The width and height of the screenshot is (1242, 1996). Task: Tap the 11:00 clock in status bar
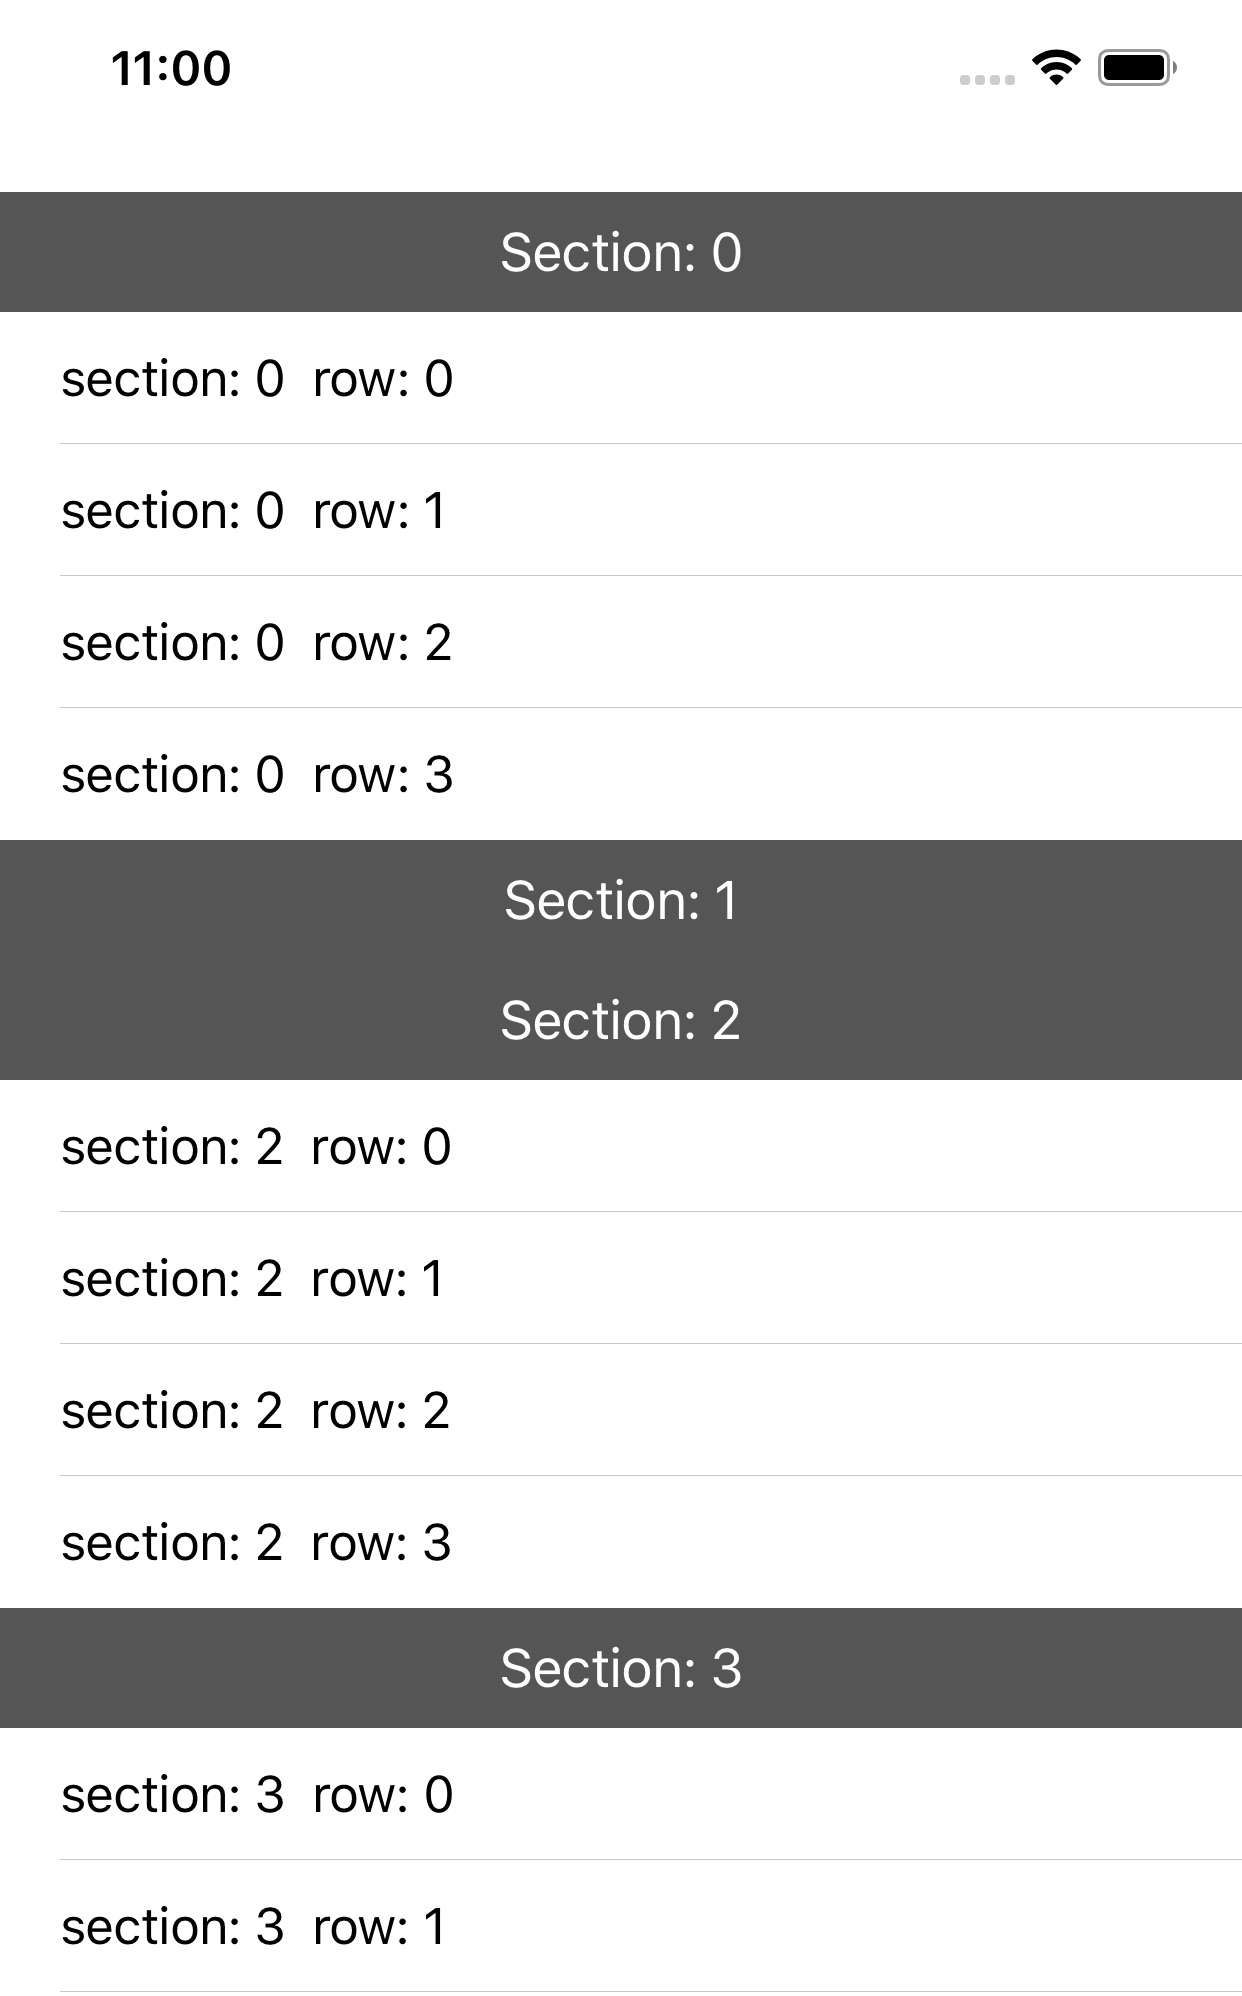171,68
